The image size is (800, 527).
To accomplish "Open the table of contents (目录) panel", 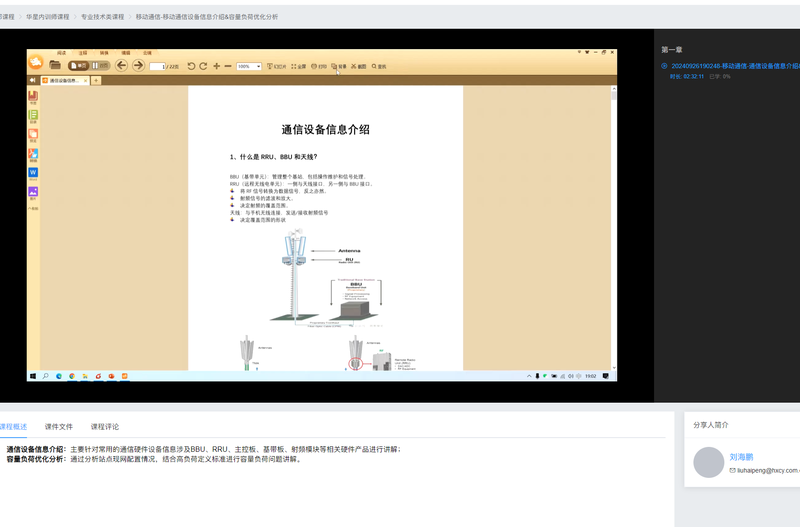I will pyautogui.click(x=33, y=116).
